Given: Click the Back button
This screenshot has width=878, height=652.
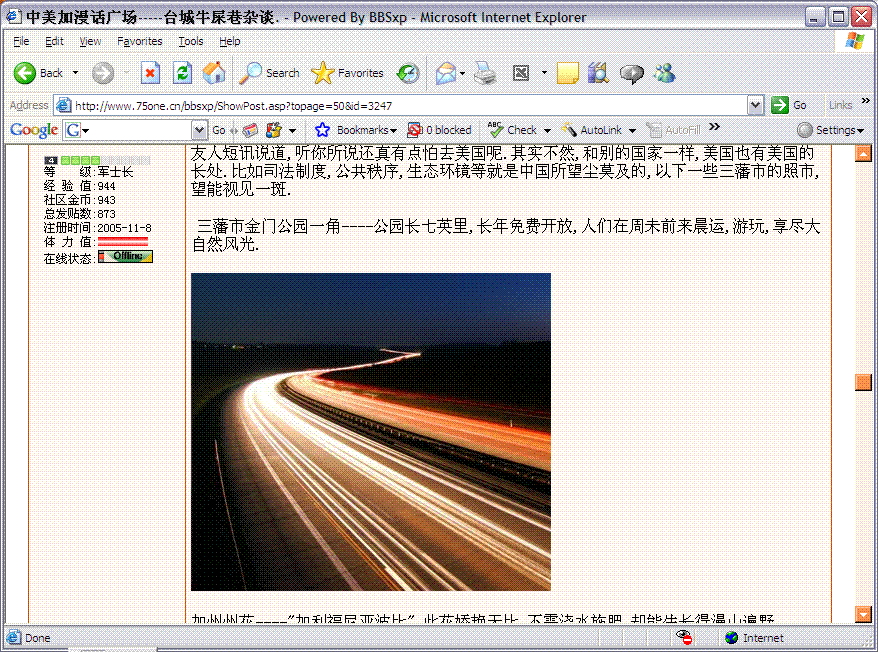Looking at the screenshot, I should [39, 73].
